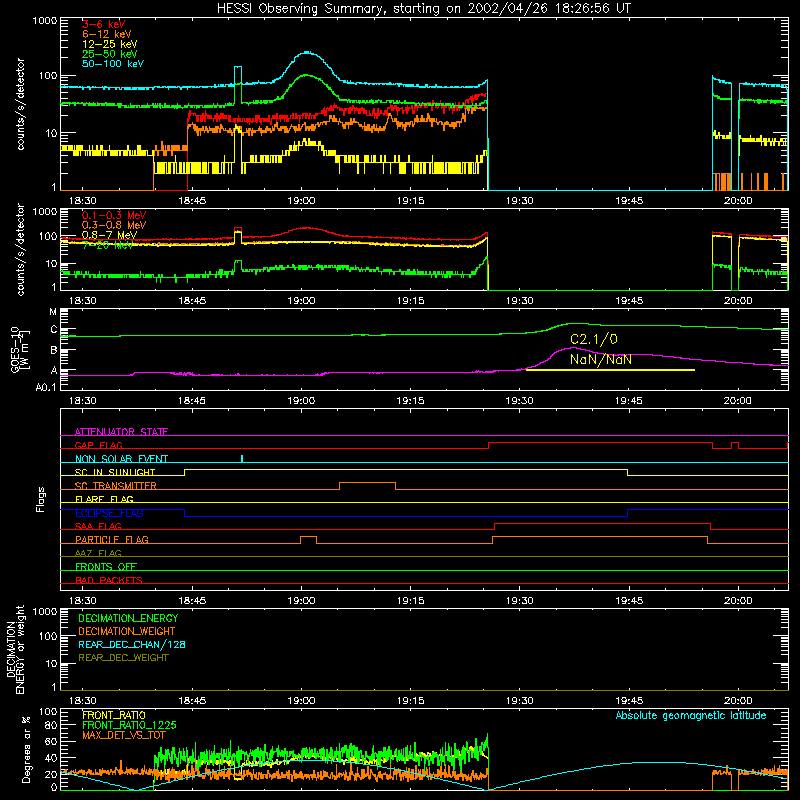The width and height of the screenshot is (800, 800).
Task: Select the Degrees or % axis label
Action: pyautogui.click(x=26, y=749)
